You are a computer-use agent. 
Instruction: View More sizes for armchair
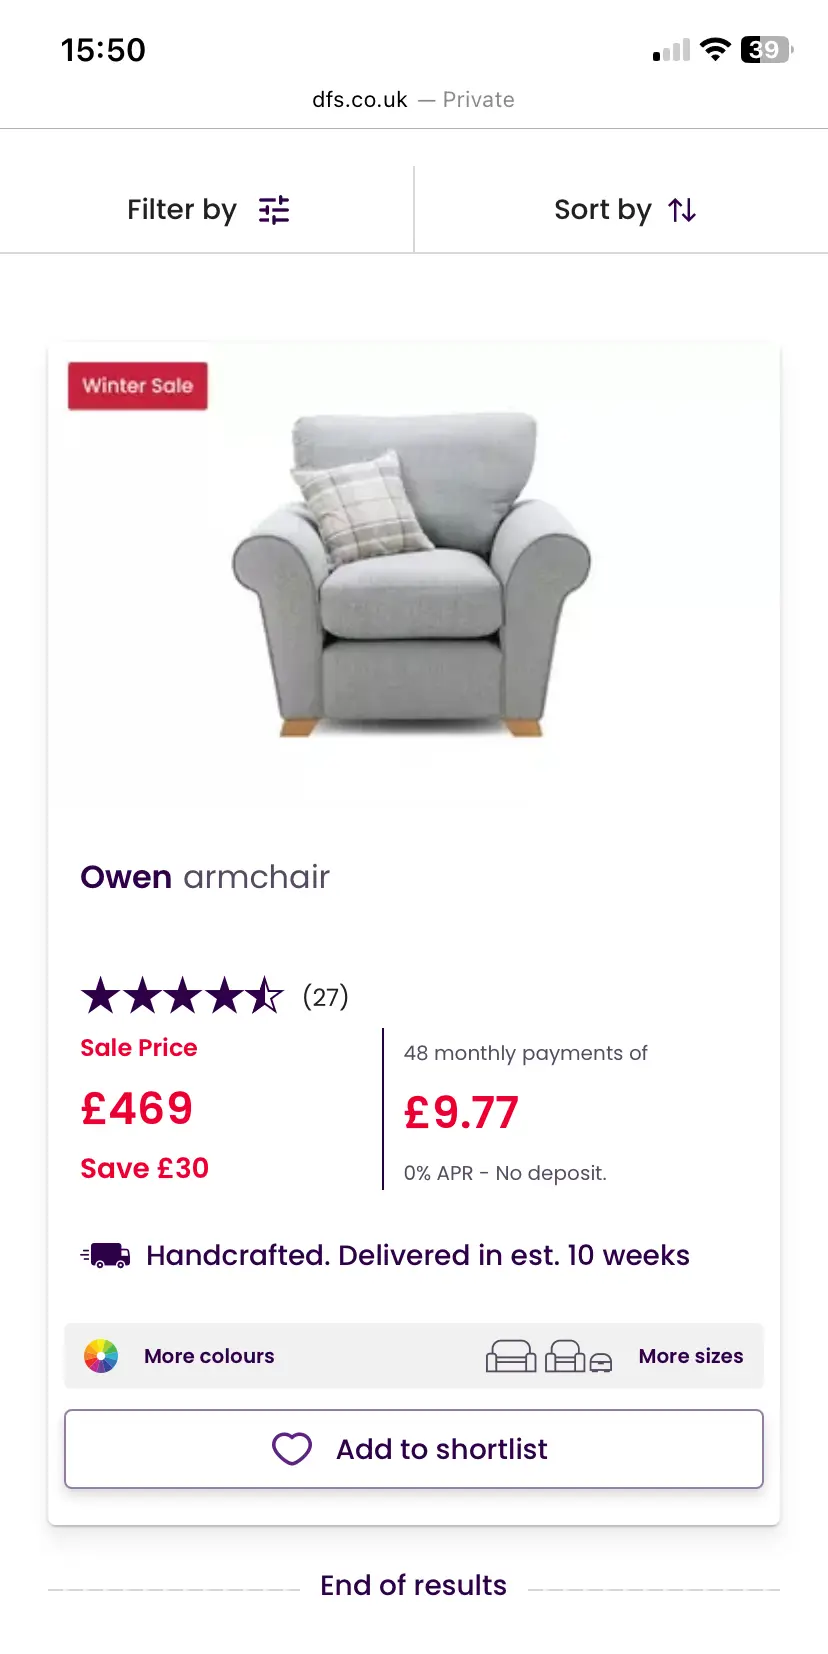[690, 1356]
